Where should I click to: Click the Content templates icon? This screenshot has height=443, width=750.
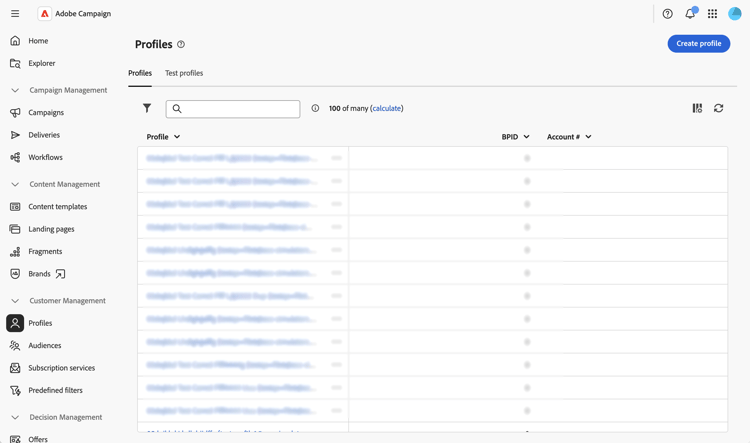click(x=15, y=207)
